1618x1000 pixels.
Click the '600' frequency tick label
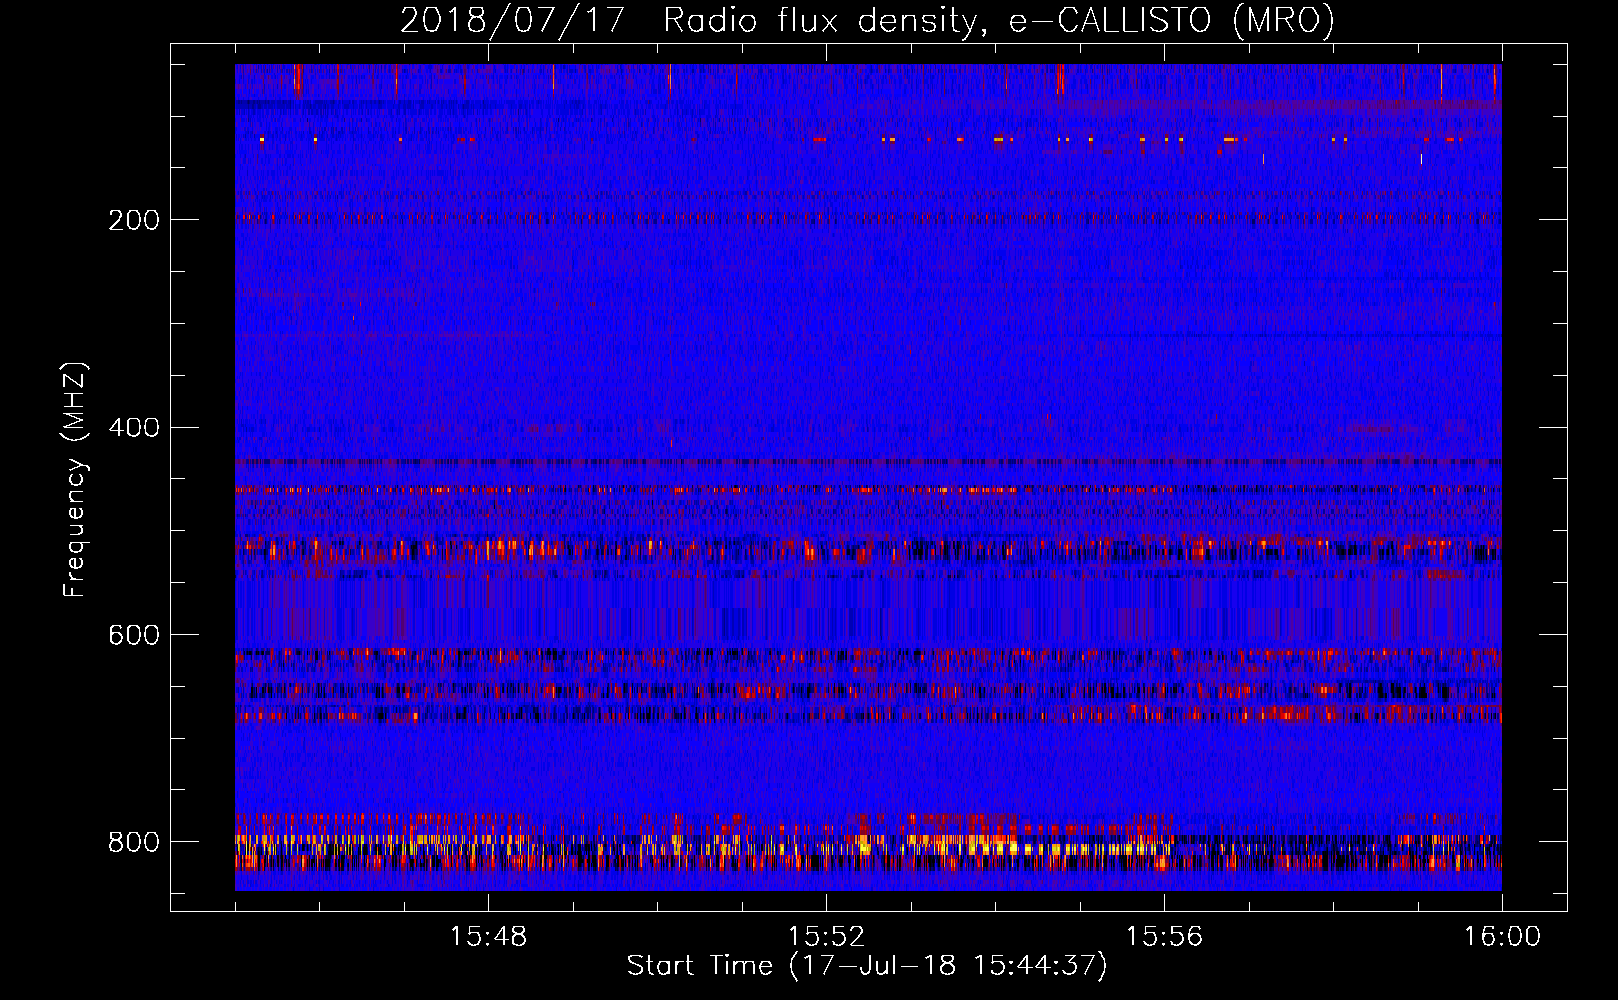point(134,635)
